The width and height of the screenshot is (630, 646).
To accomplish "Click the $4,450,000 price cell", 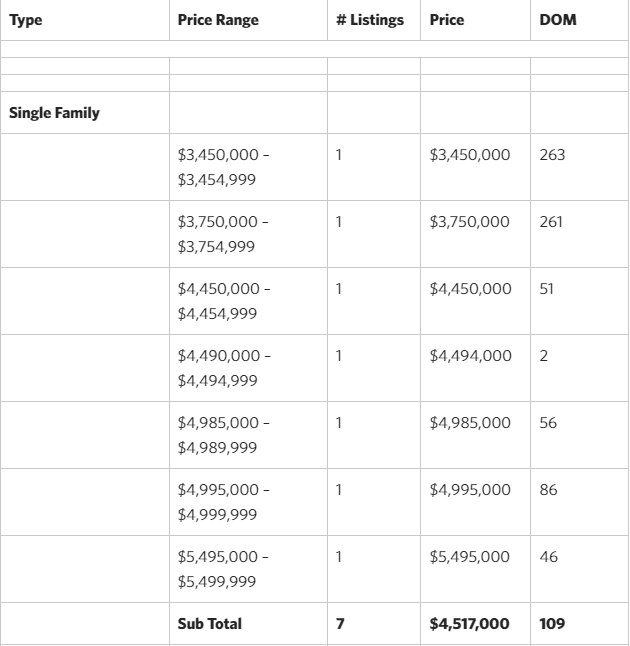I will pyautogui.click(x=470, y=289).
